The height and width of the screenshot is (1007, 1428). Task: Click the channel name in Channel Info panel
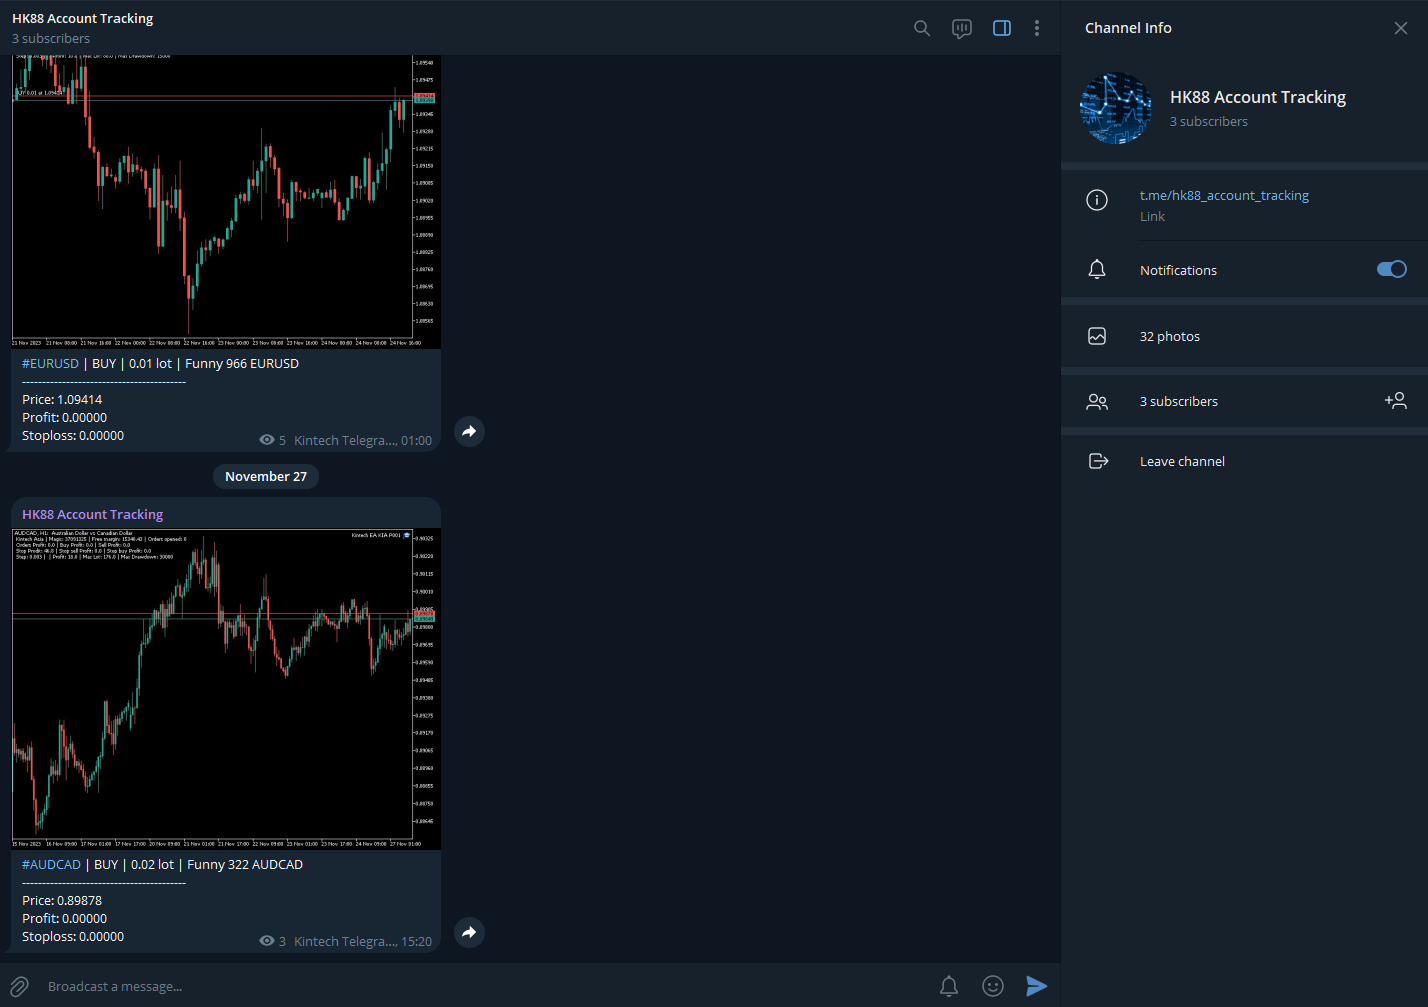[x=1258, y=97]
